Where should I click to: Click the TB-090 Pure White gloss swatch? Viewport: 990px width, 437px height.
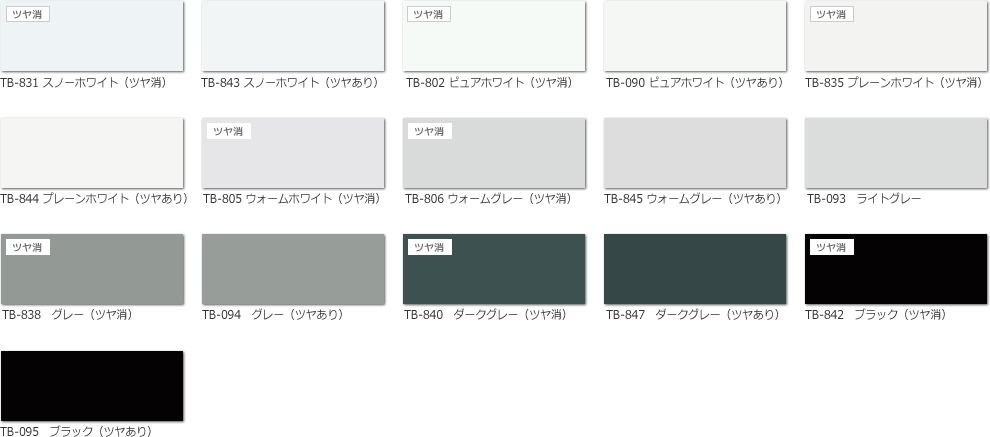695,36
